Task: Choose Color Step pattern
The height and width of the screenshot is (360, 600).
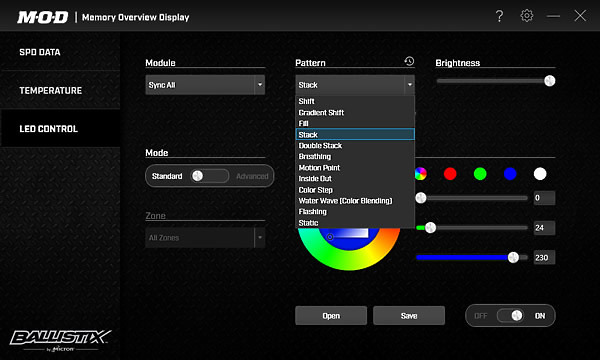Action: click(x=355, y=190)
